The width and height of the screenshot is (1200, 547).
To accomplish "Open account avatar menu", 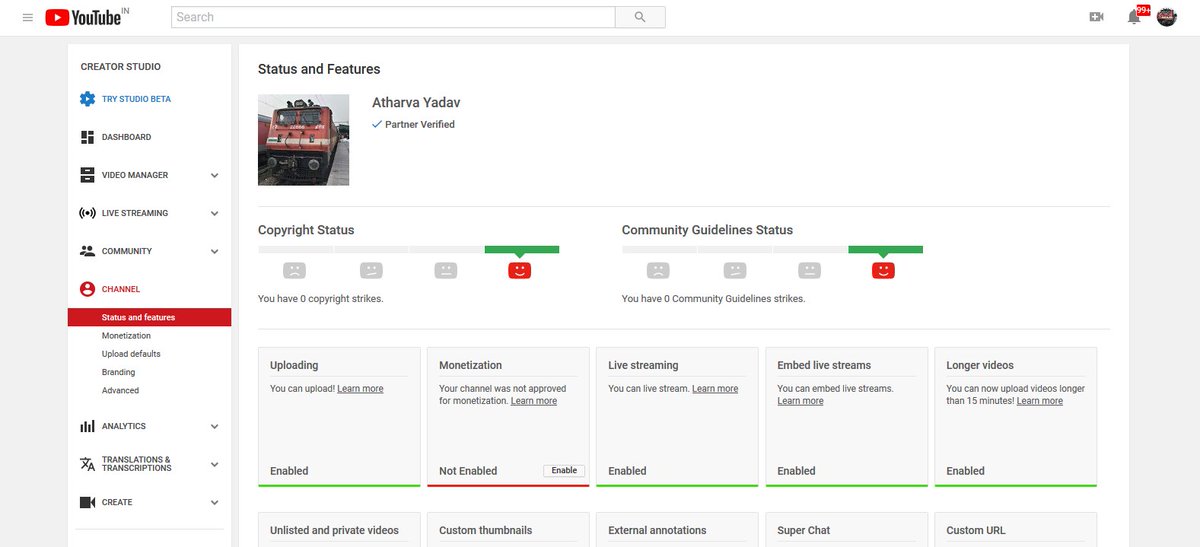I will [1167, 17].
